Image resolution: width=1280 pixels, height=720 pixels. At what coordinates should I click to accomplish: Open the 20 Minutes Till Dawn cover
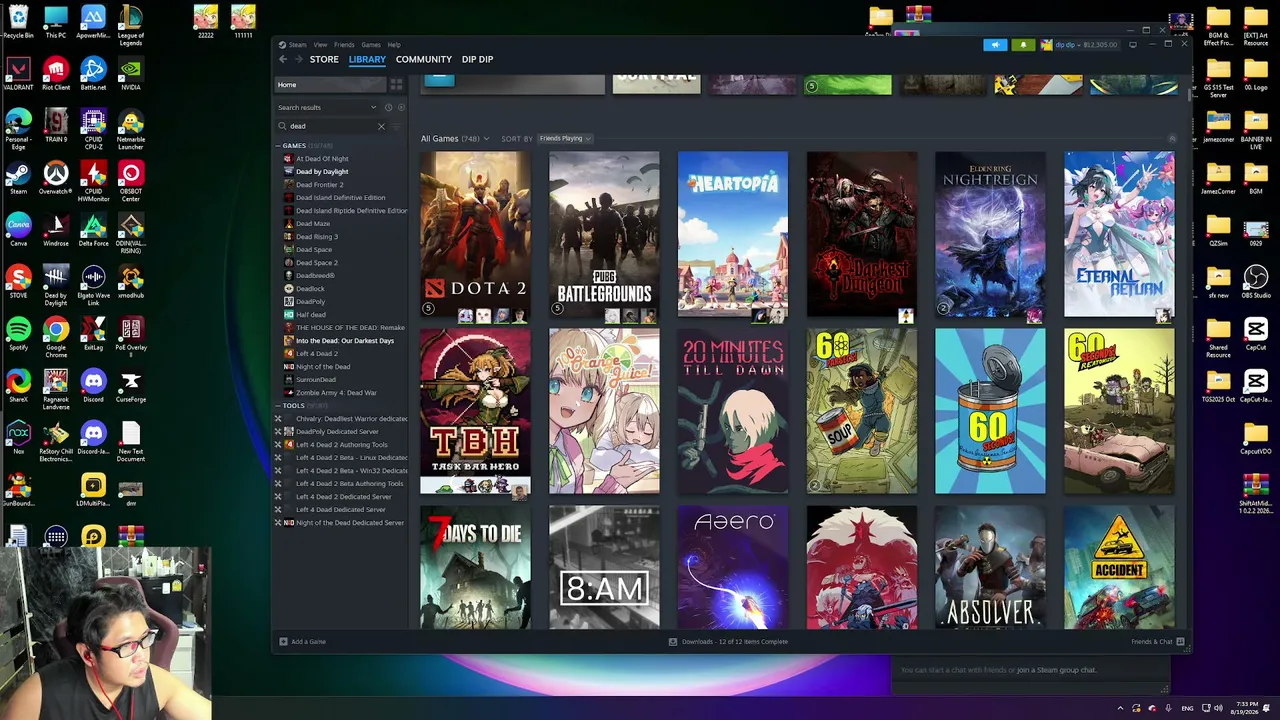[733, 411]
